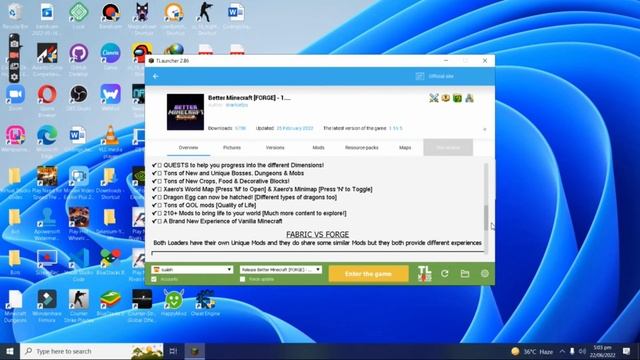Open the modpack author name link
Image resolution: width=640 pixels, height=360 pixels.
click(x=237, y=105)
